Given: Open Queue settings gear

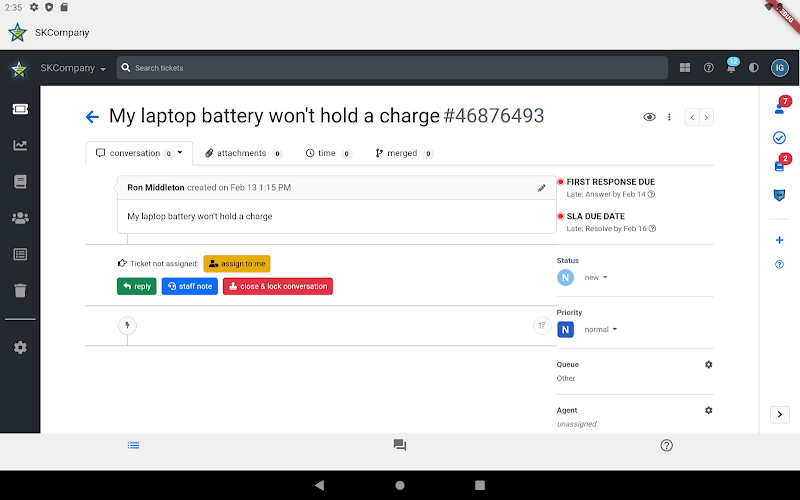Looking at the screenshot, I should click(708, 365).
